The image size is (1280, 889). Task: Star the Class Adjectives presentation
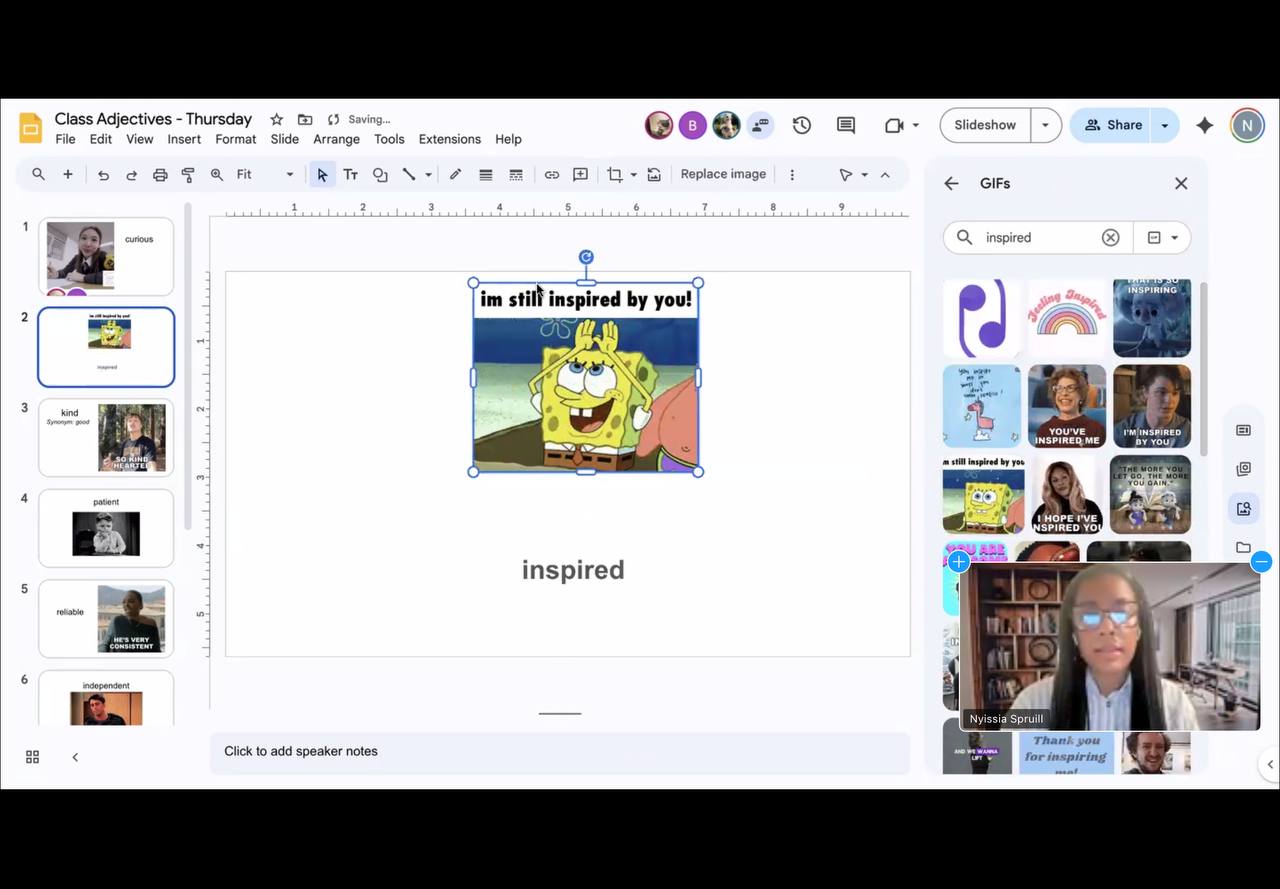[x=277, y=119]
